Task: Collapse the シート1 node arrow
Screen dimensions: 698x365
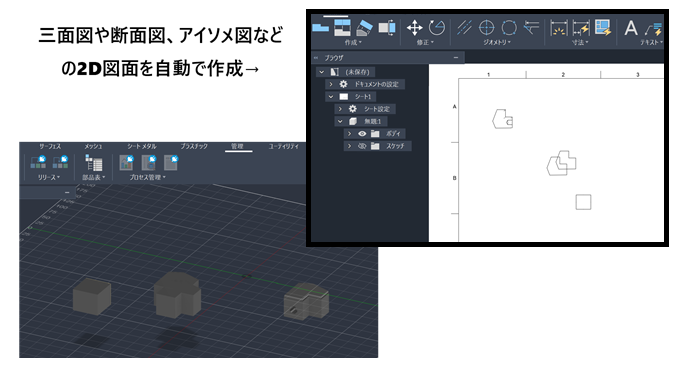Action: pyautogui.click(x=331, y=97)
